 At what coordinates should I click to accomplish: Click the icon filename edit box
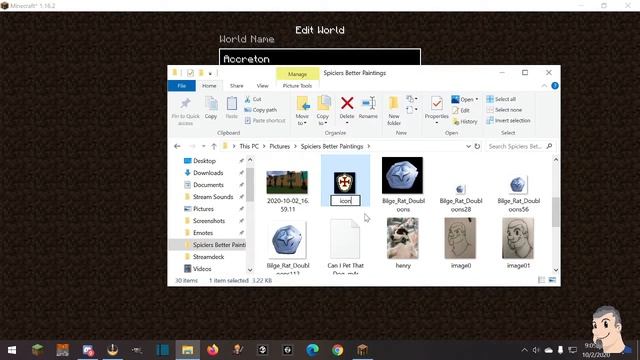coord(345,201)
